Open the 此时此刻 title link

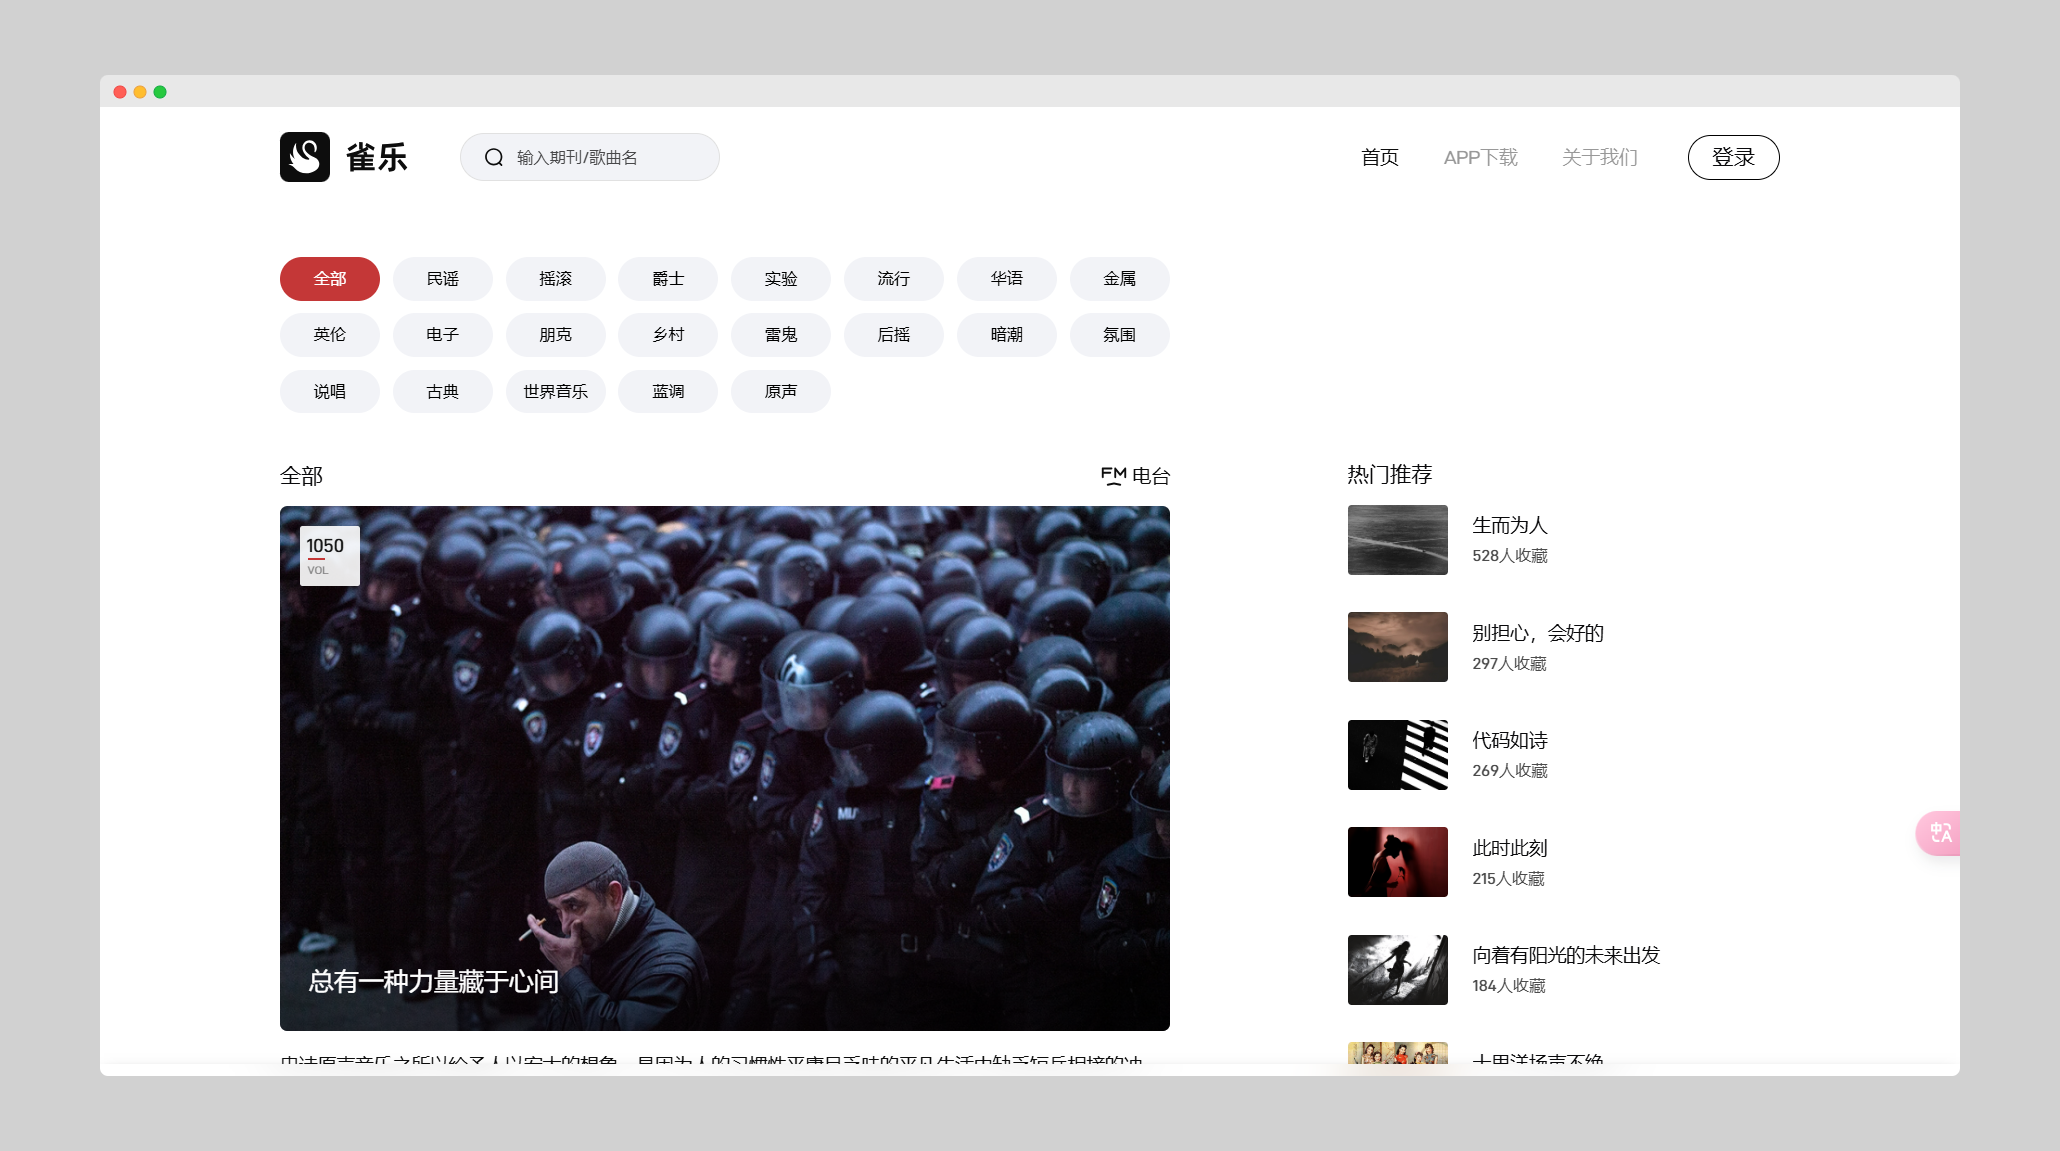pyautogui.click(x=1510, y=848)
